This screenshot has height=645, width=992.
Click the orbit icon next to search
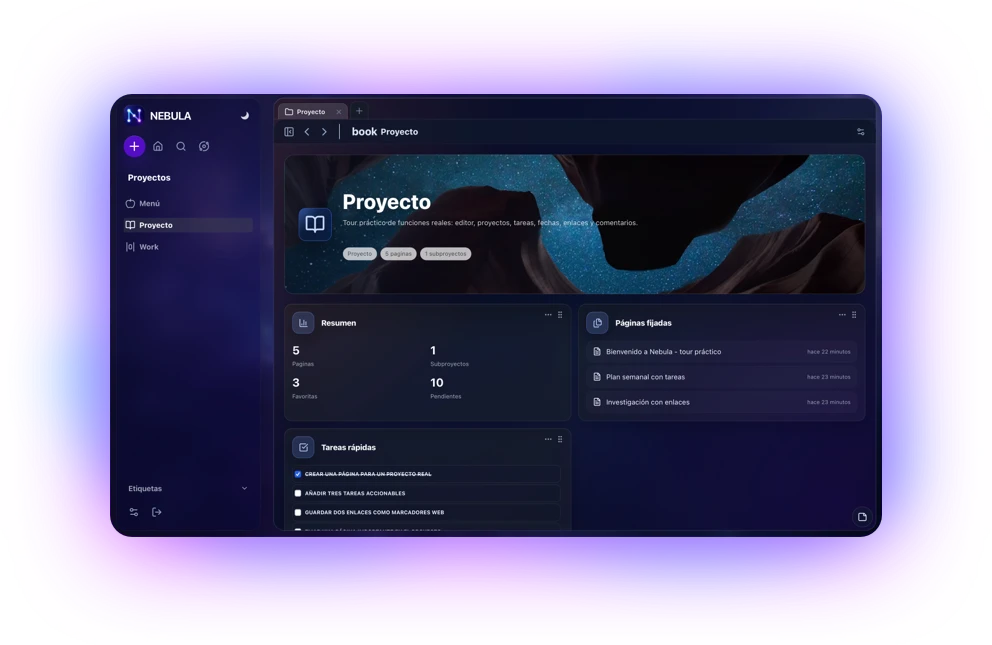204,147
